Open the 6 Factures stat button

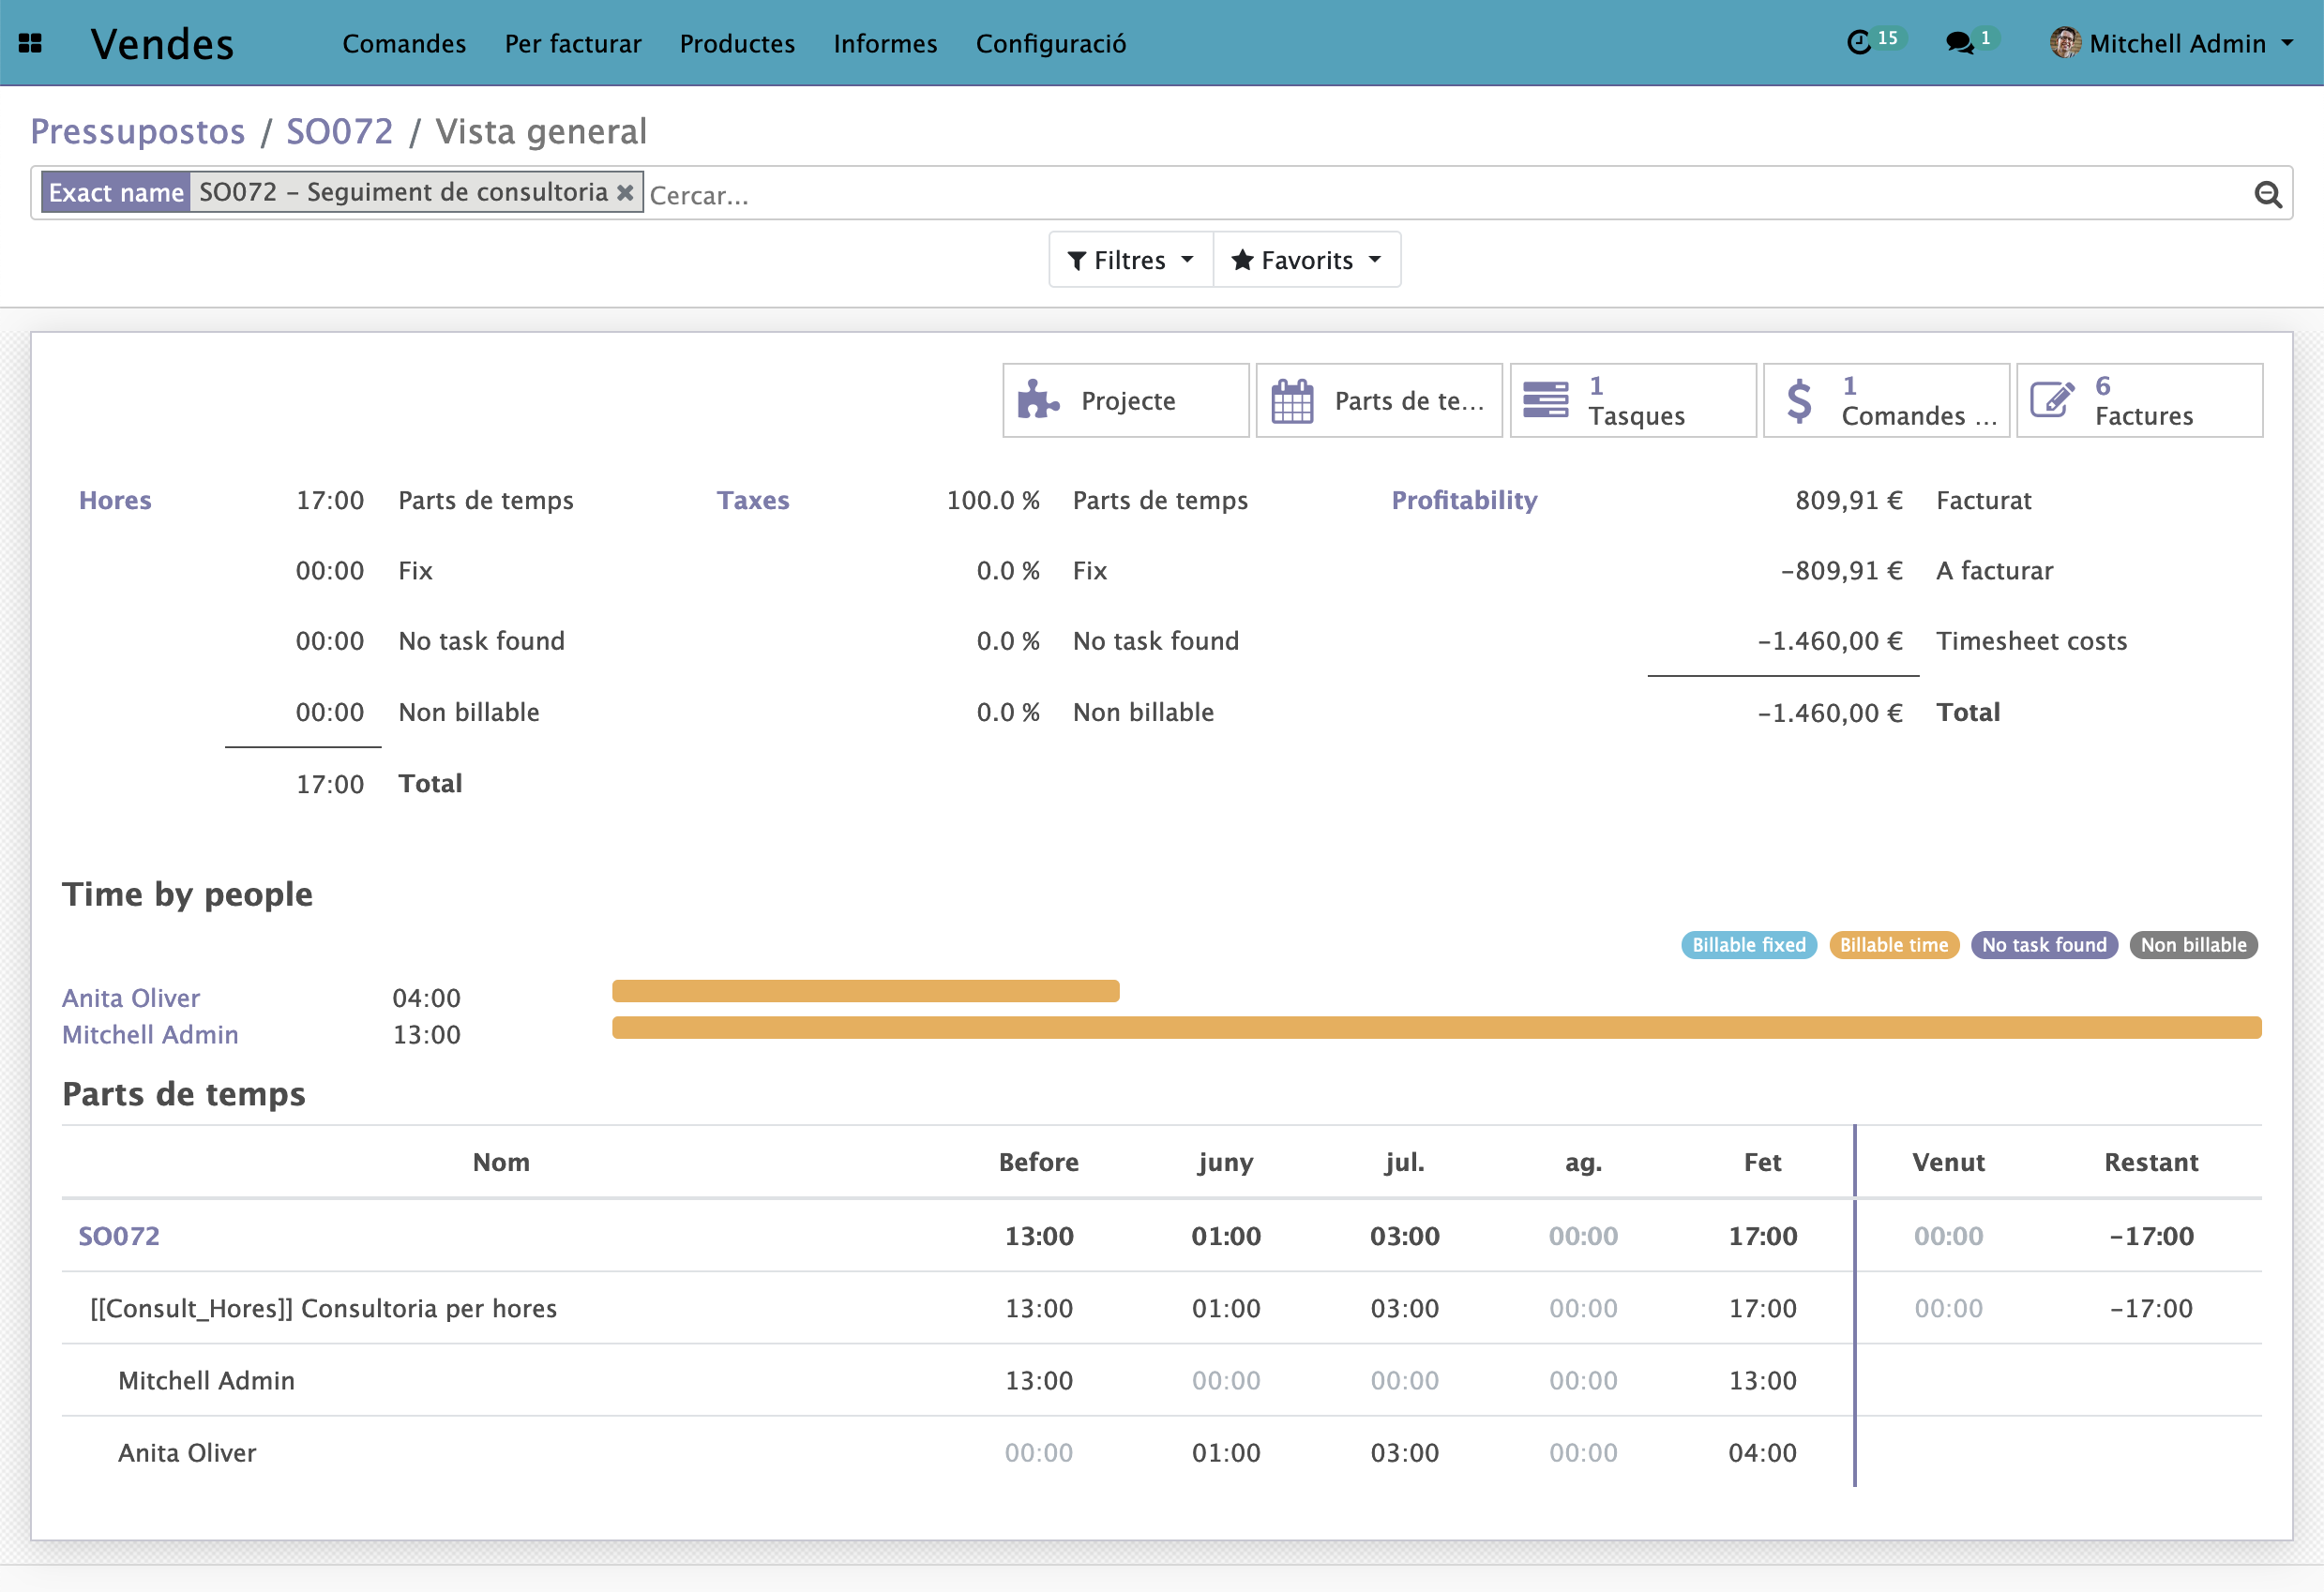[2140, 400]
